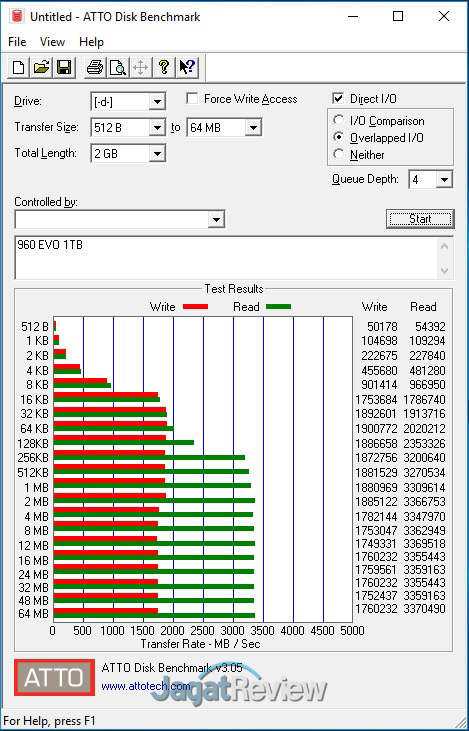Click the ATTO logo image
The image size is (469, 731).
[55, 677]
